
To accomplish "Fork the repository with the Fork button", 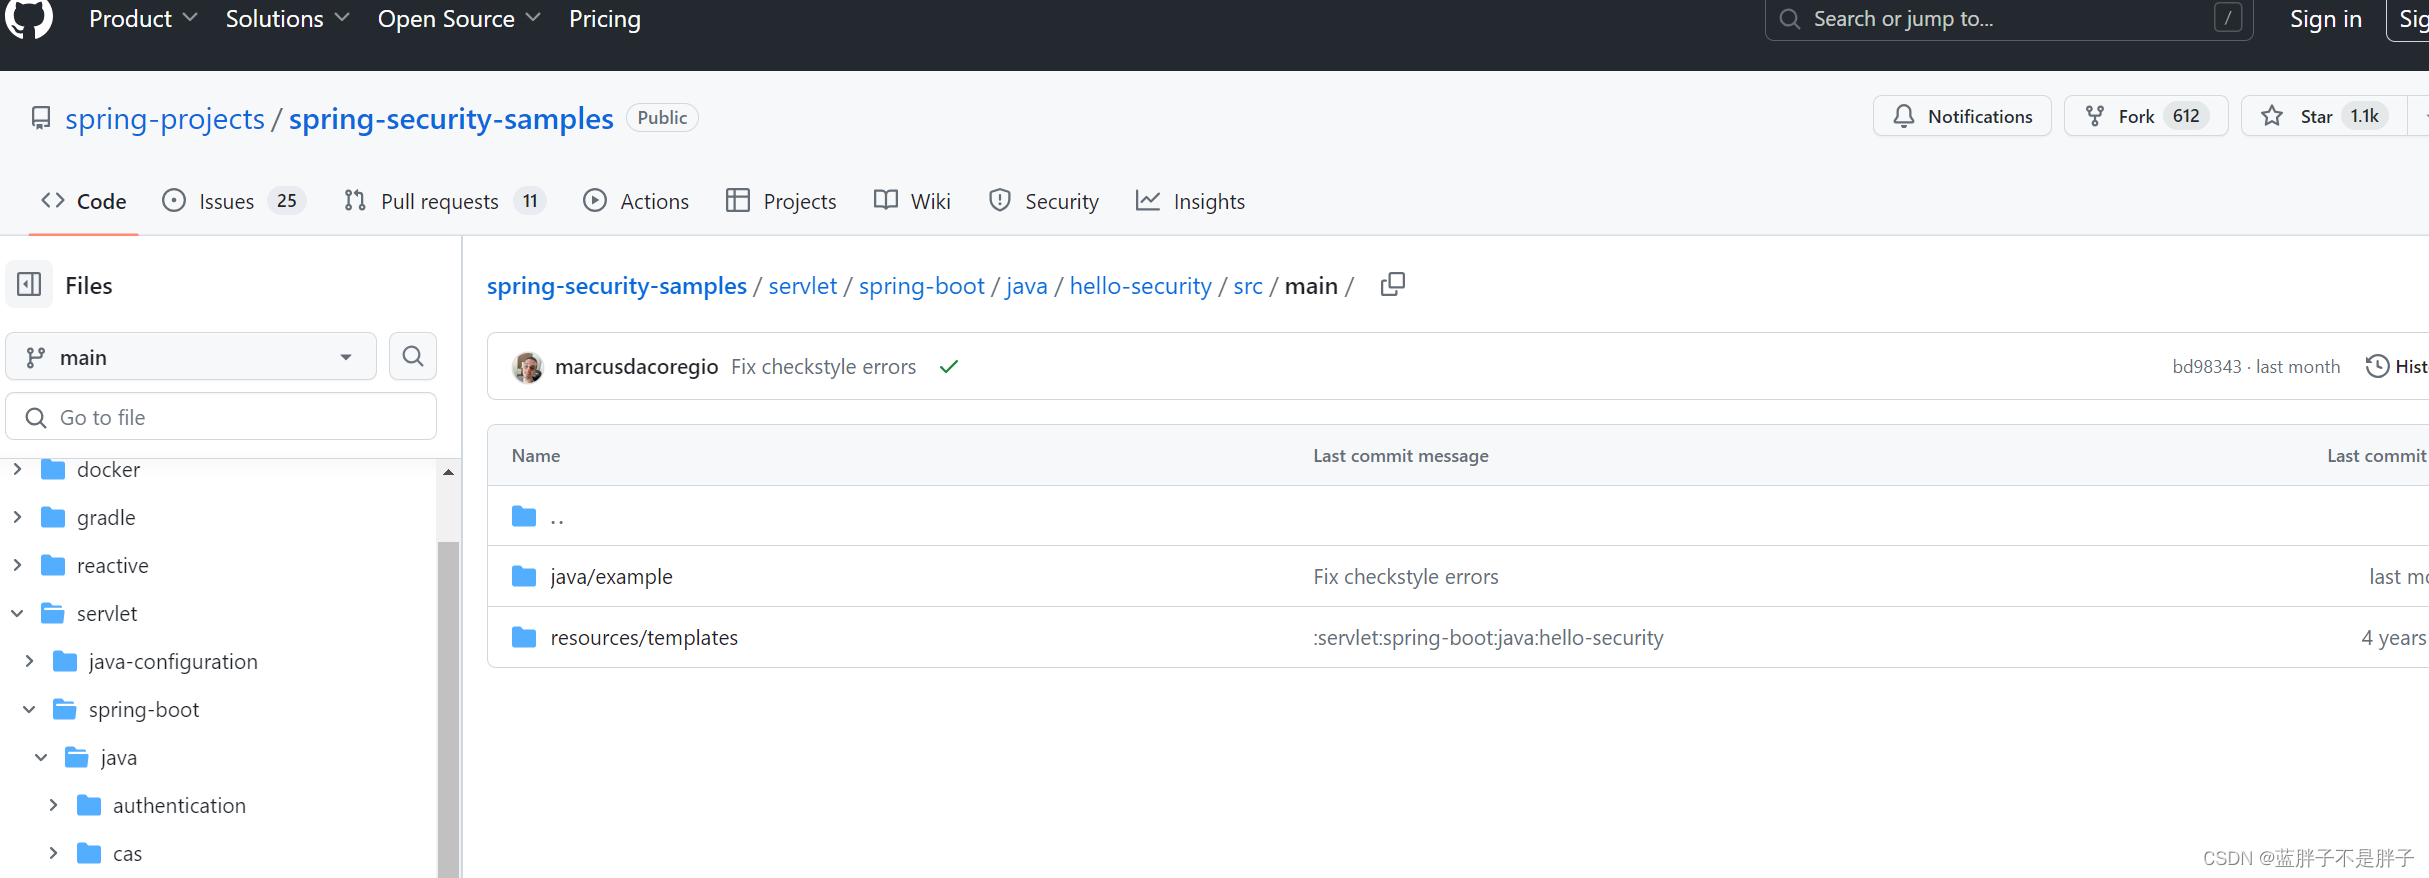I will (x=2145, y=116).
